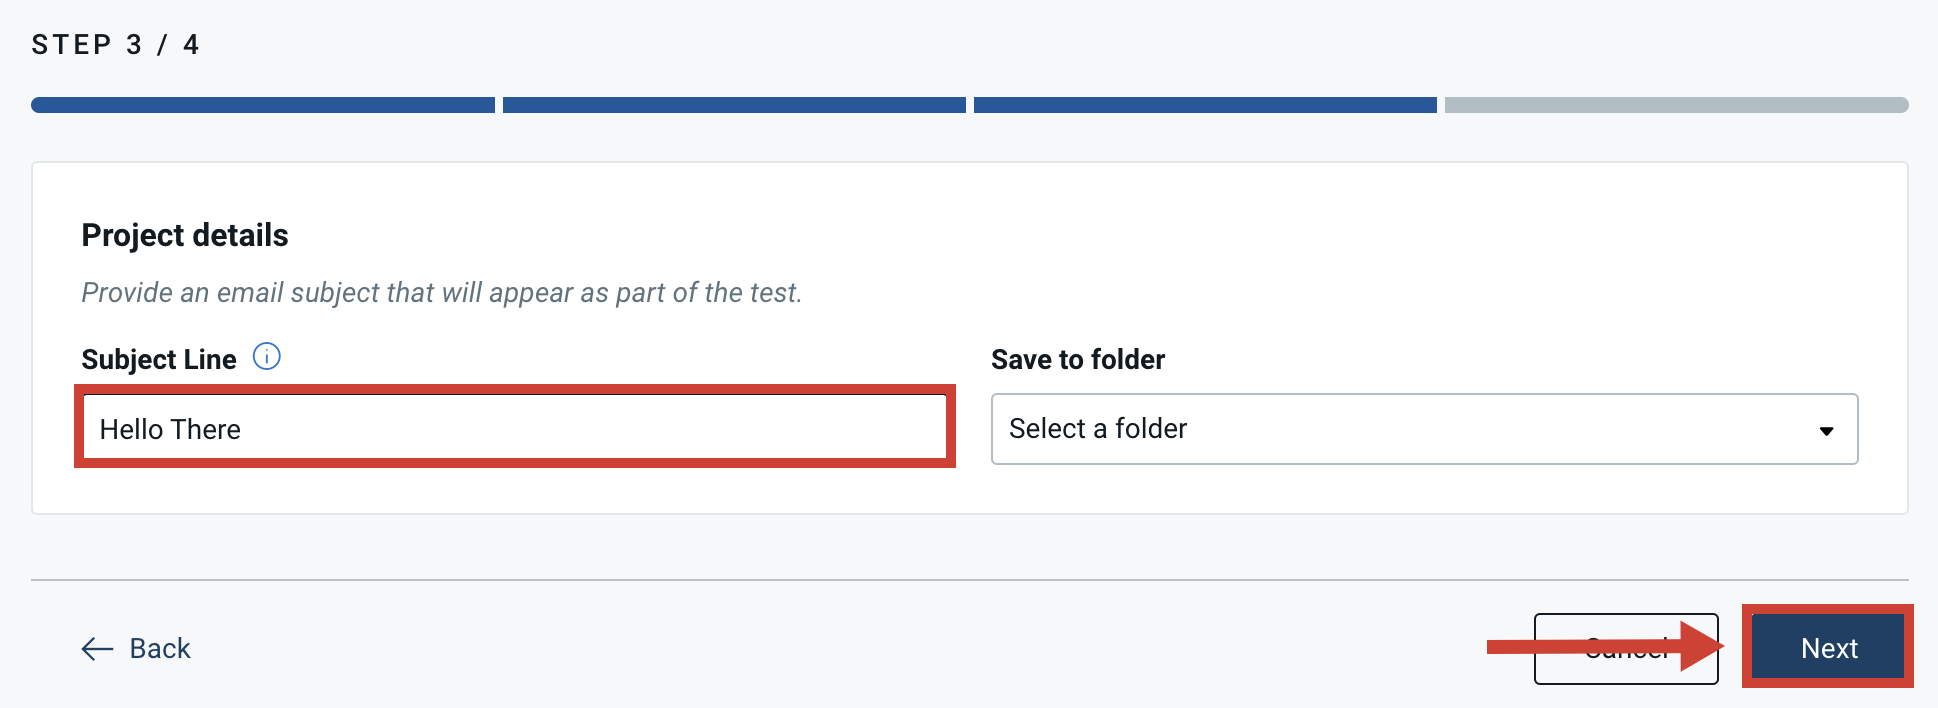This screenshot has height=708, width=1938.
Task: Click the highlighted Next button border
Action: (1828, 608)
